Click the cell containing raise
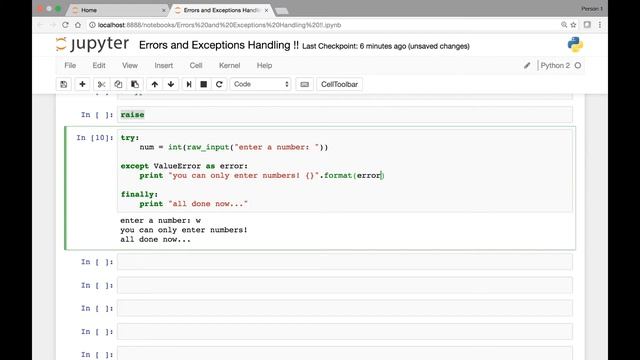 coord(345,115)
